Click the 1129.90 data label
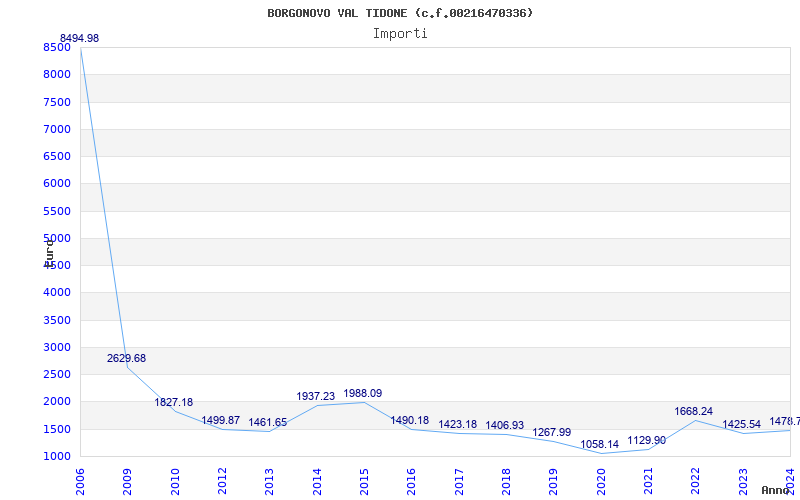 click(646, 440)
